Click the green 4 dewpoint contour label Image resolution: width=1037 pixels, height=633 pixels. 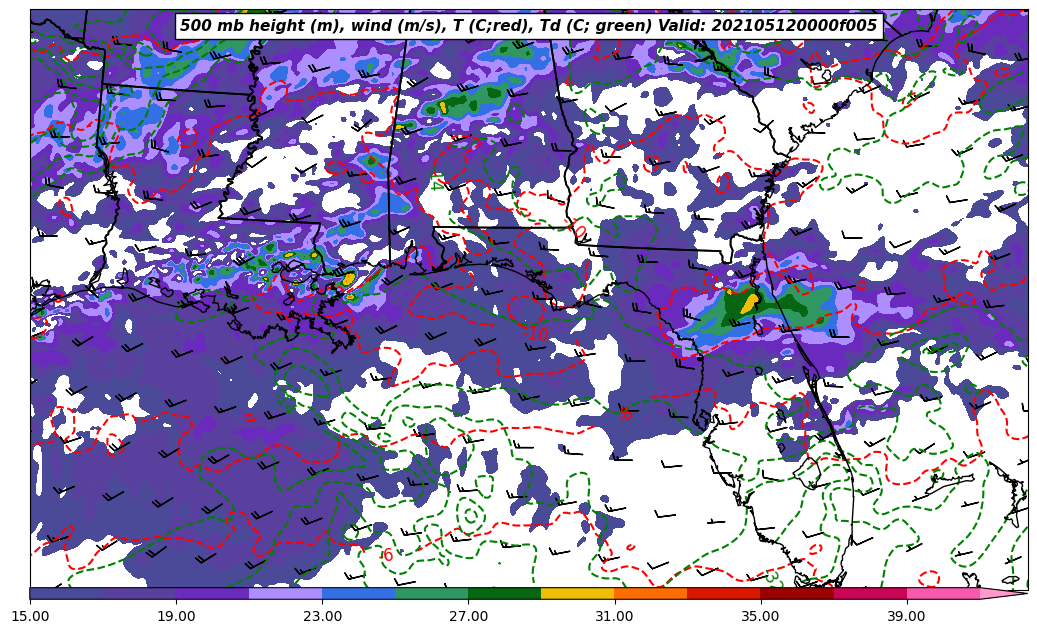[436, 184]
